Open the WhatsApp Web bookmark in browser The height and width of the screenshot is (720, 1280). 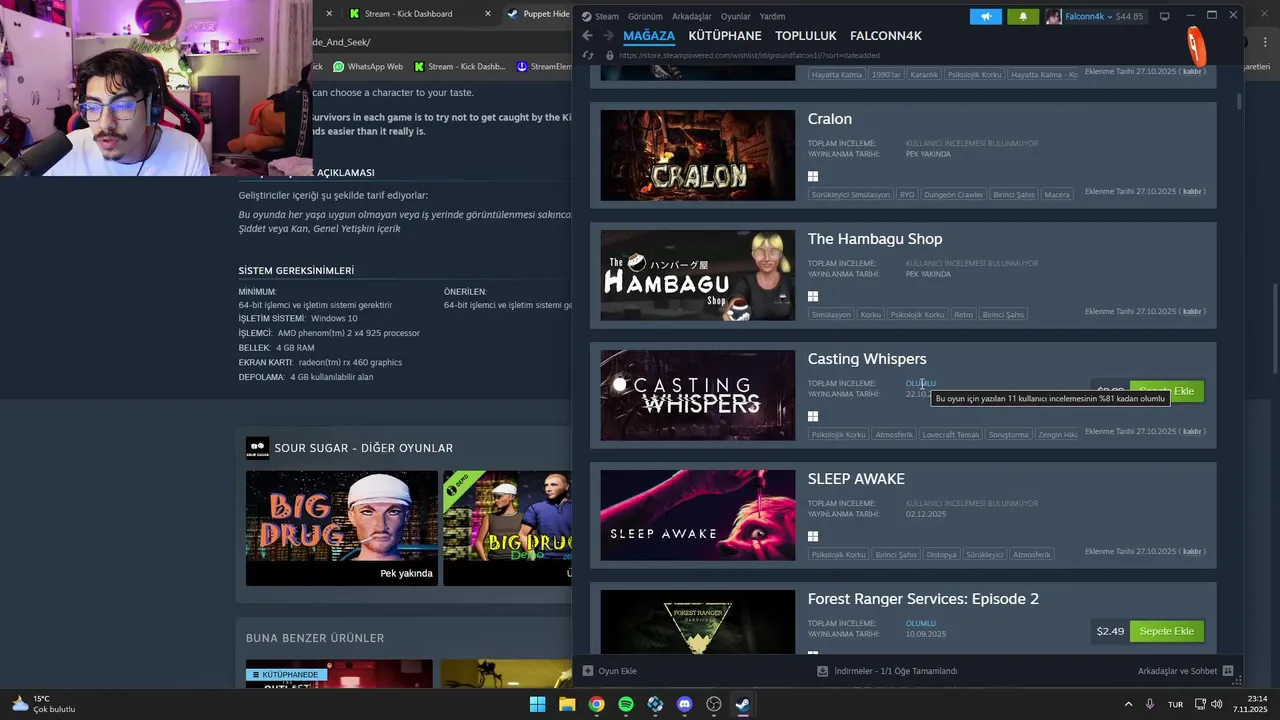coord(368,67)
